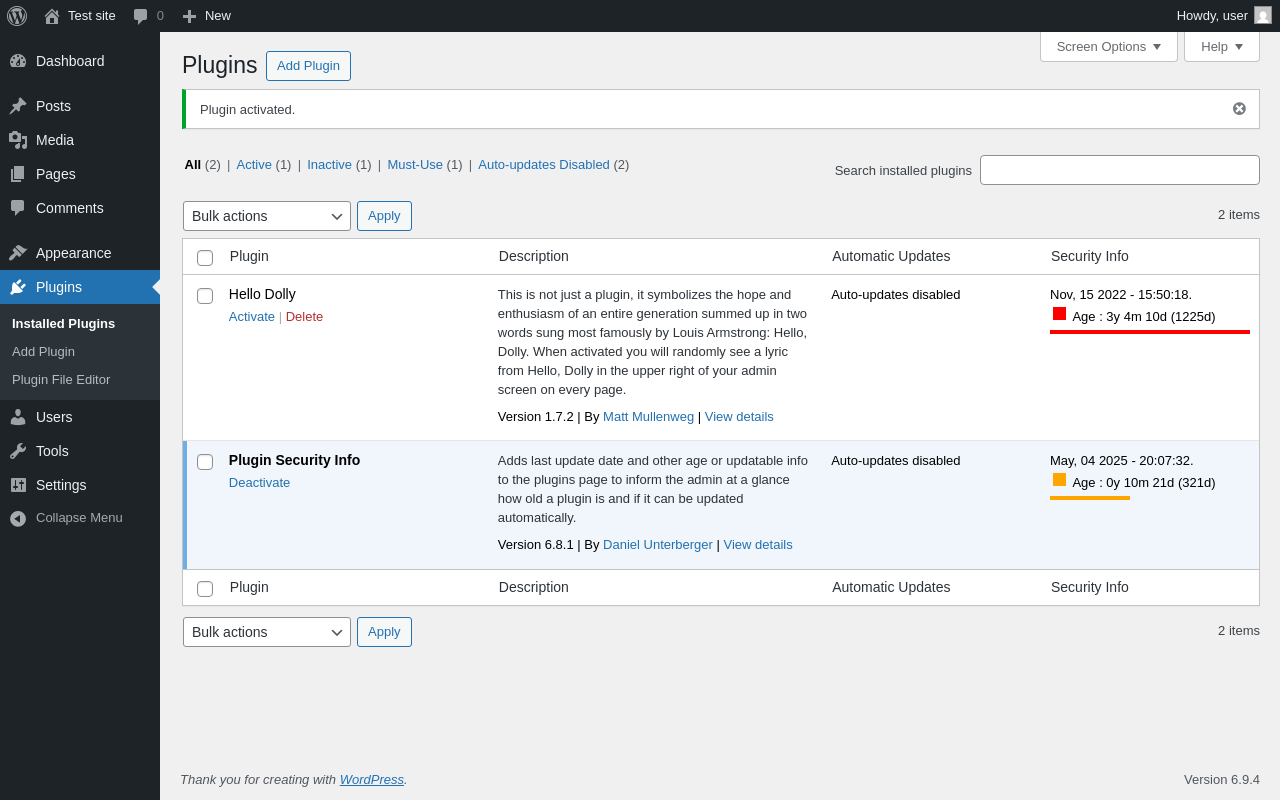The height and width of the screenshot is (800, 1280).
Task: Check the Hello Dolly plugin checkbox
Action: tap(205, 296)
